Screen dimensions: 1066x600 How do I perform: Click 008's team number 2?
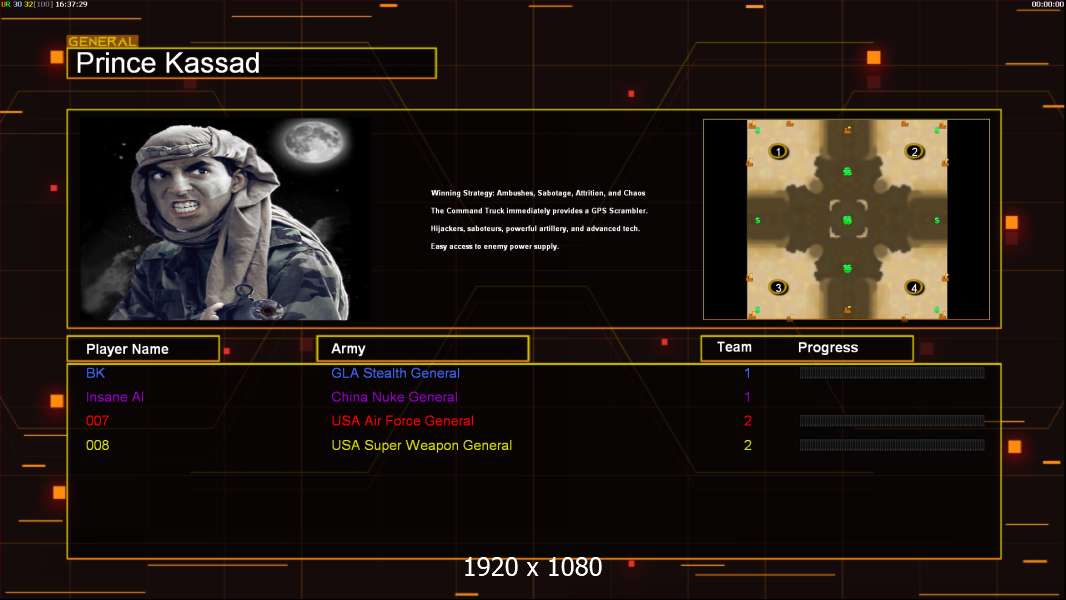748,445
